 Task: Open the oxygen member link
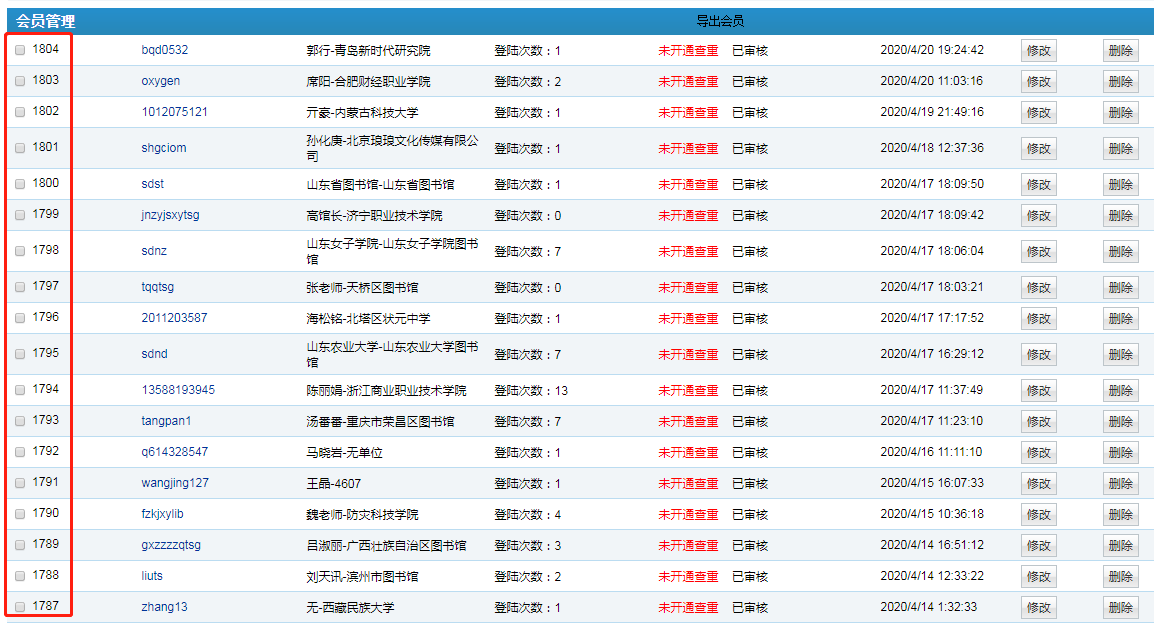[x=161, y=81]
